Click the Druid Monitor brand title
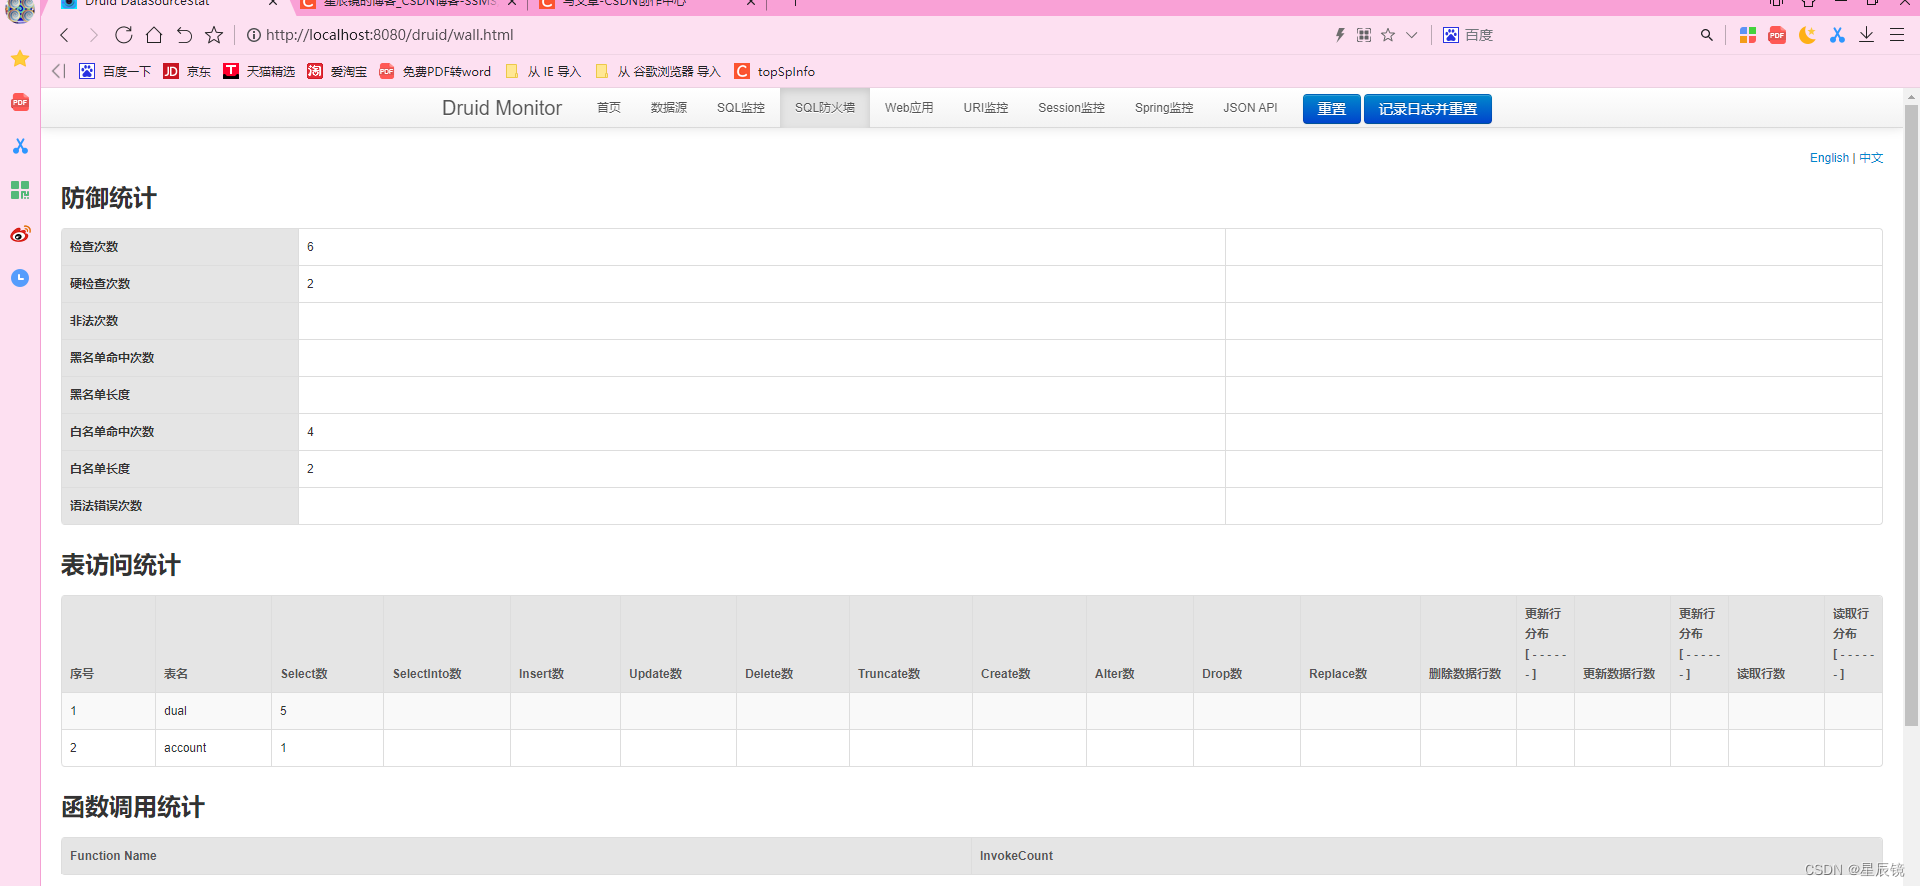 point(502,108)
